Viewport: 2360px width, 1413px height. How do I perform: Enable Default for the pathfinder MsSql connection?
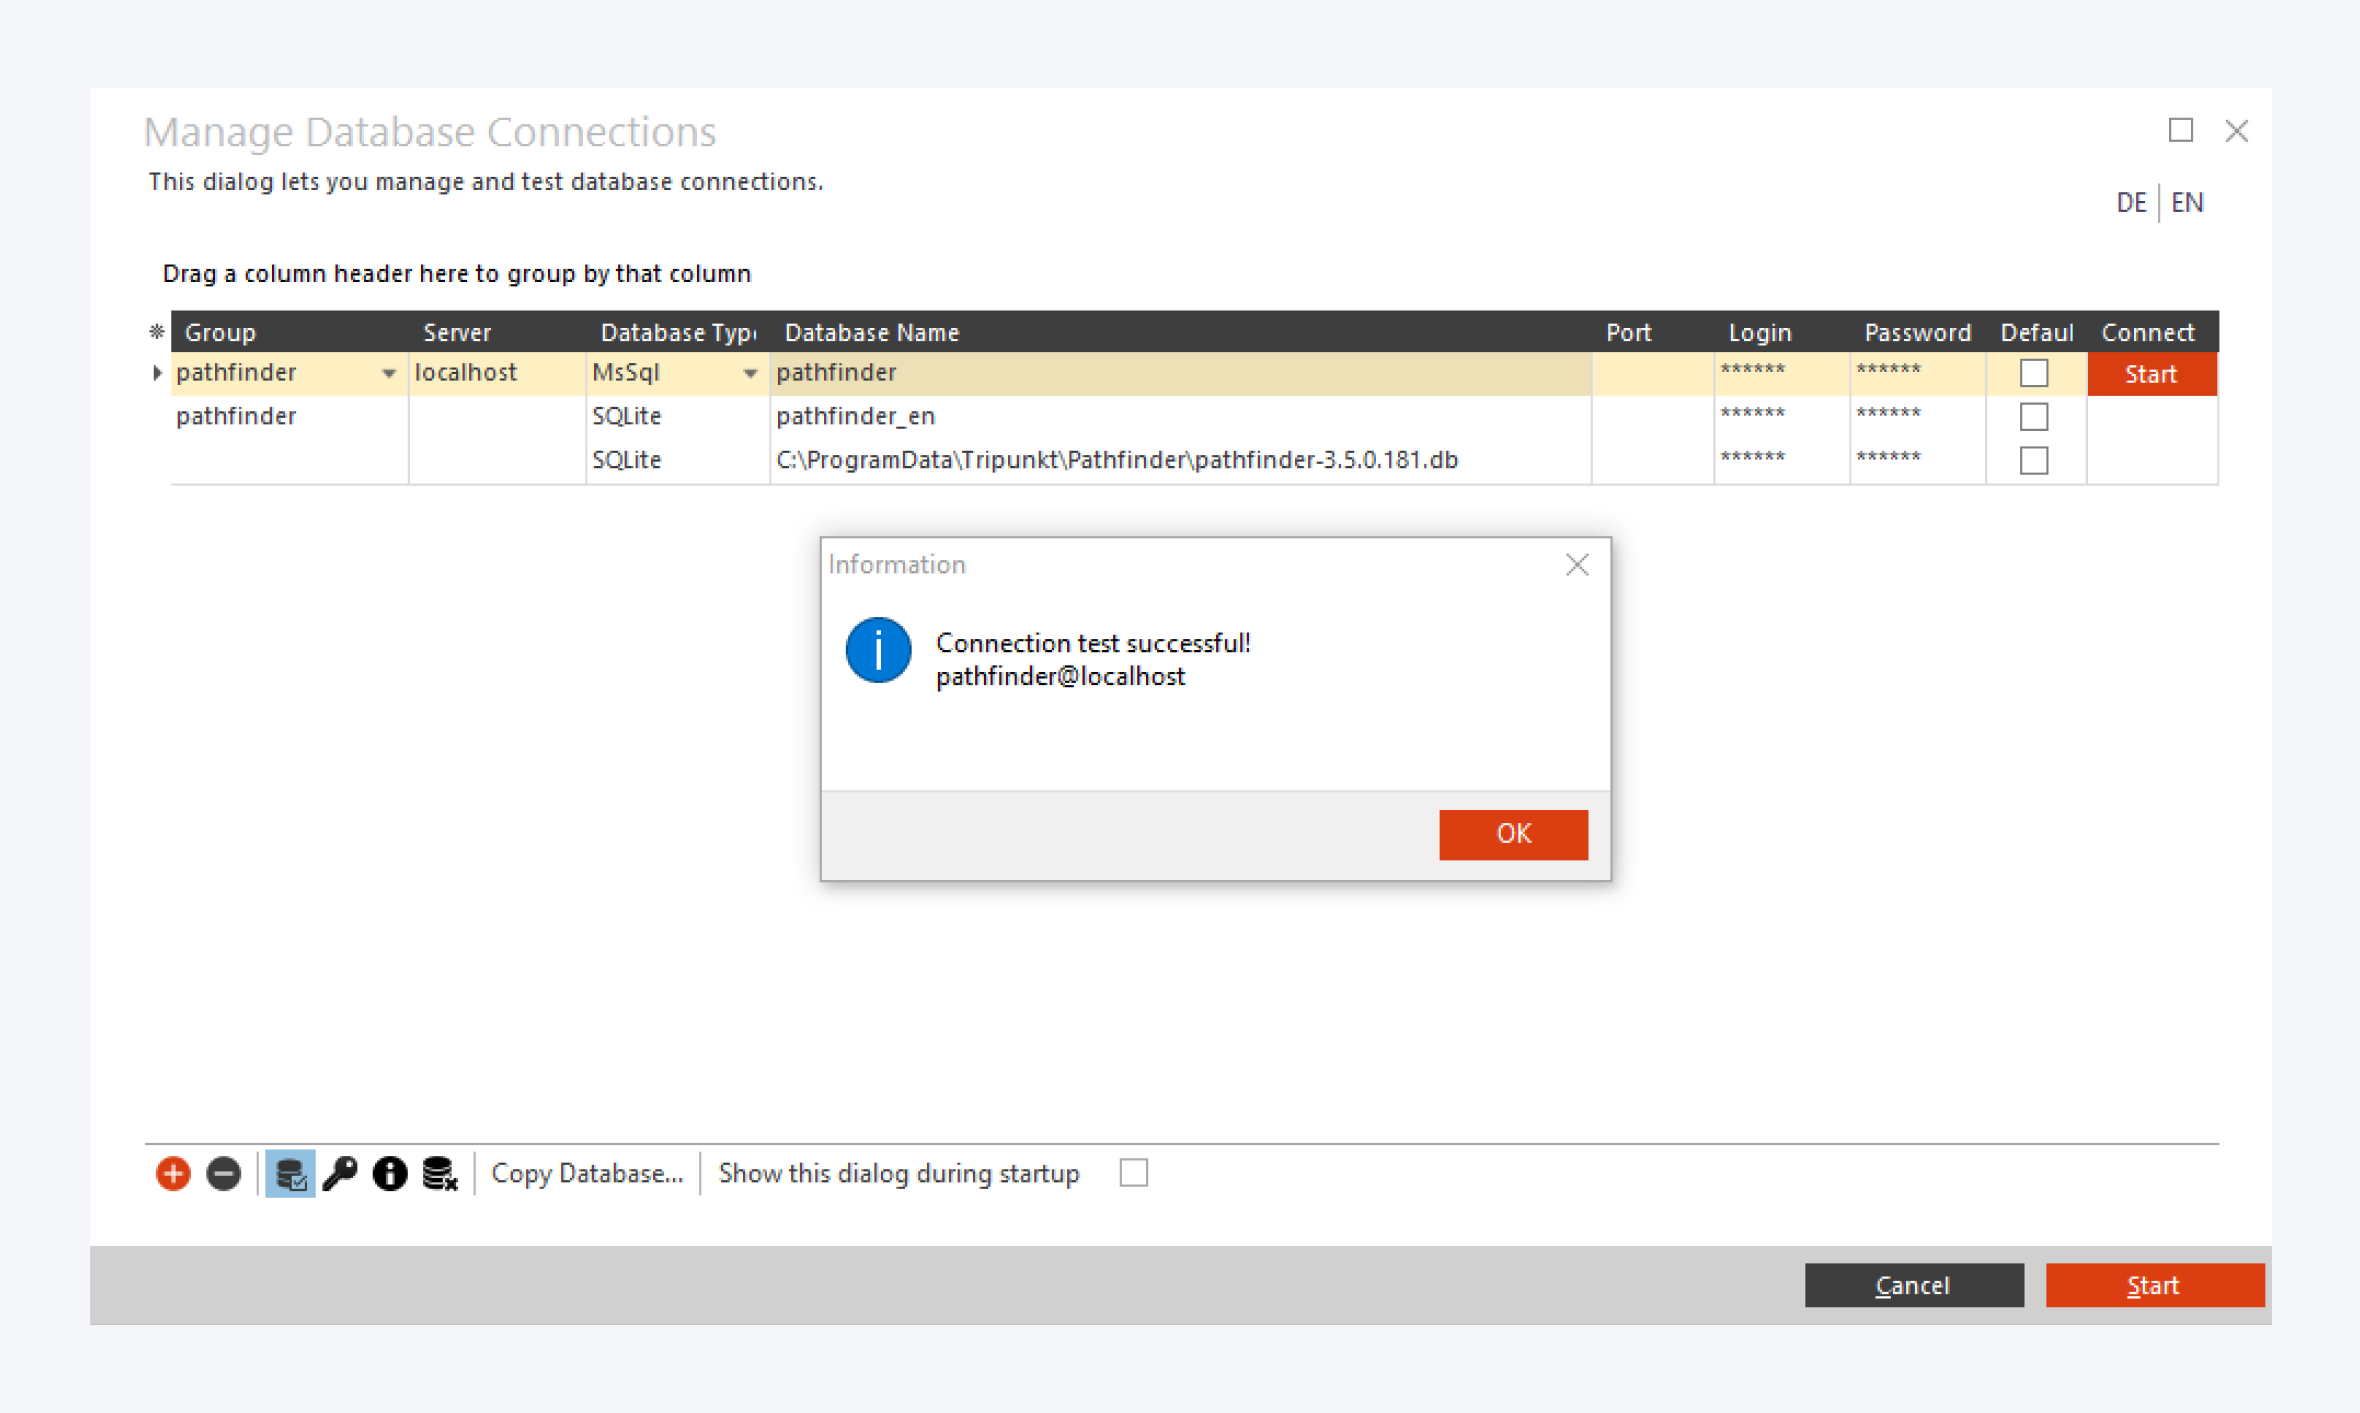point(2034,371)
